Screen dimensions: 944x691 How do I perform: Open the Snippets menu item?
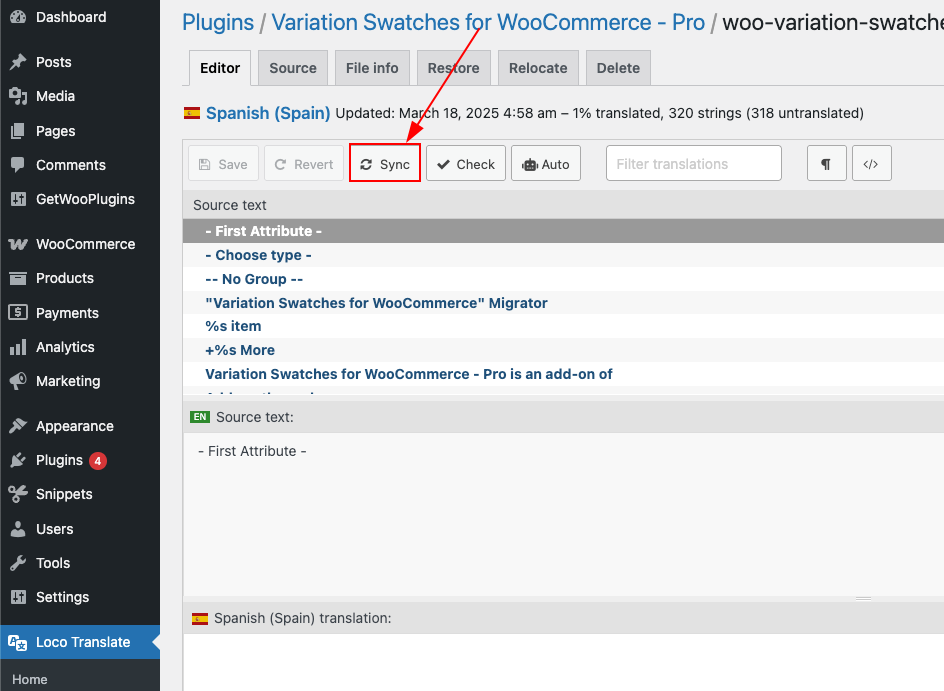click(x=80, y=494)
